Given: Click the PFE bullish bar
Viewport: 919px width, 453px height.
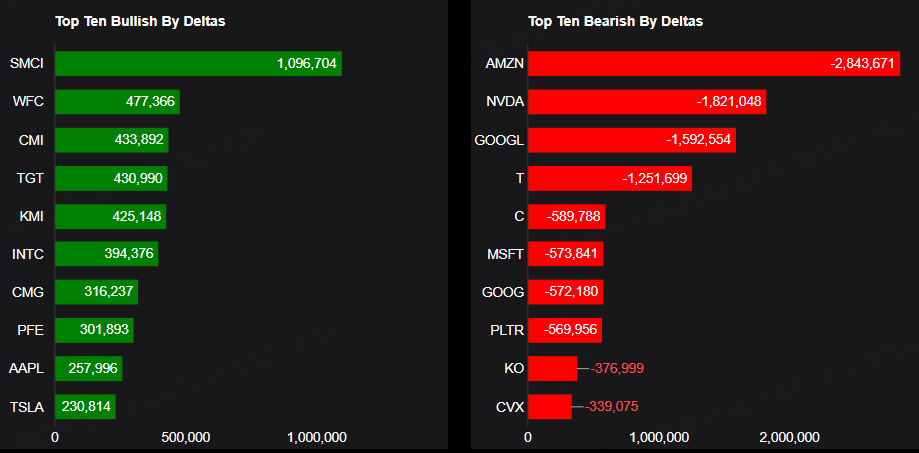Looking at the screenshot, I should click(x=94, y=329).
